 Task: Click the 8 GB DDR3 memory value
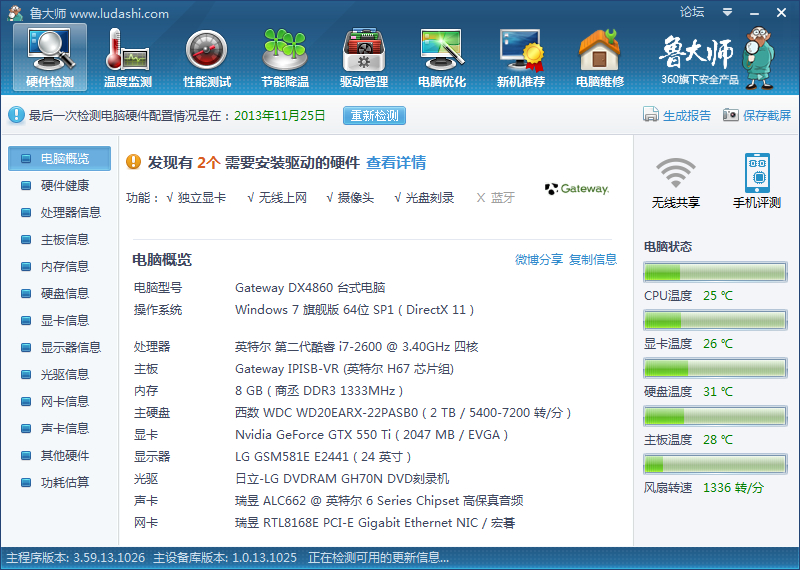319,391
